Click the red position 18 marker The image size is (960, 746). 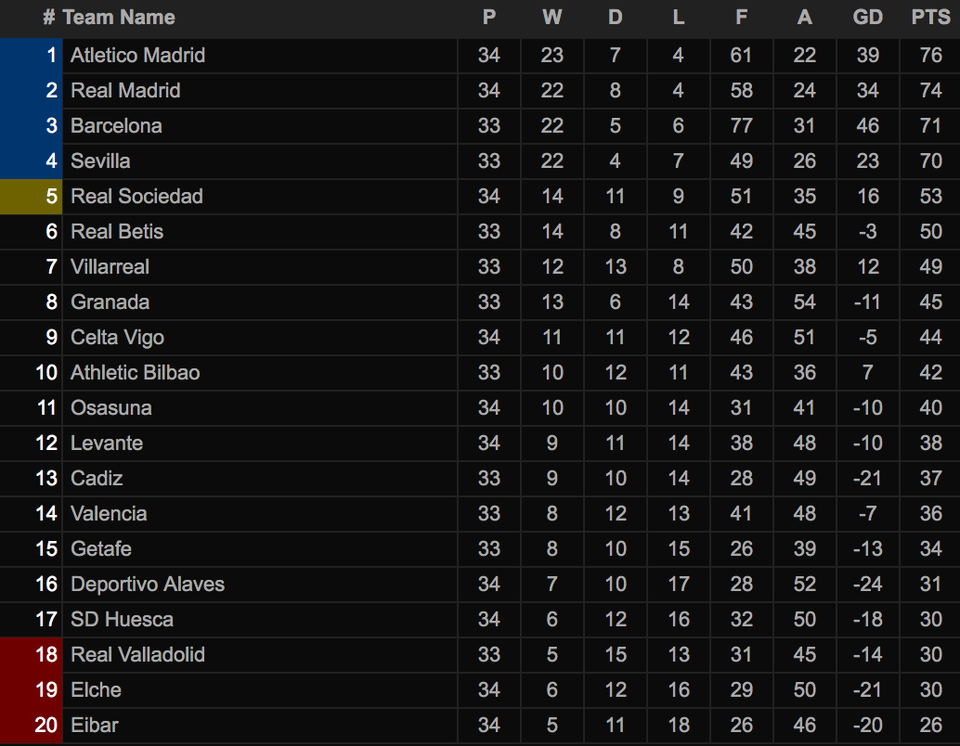[31, 655]
